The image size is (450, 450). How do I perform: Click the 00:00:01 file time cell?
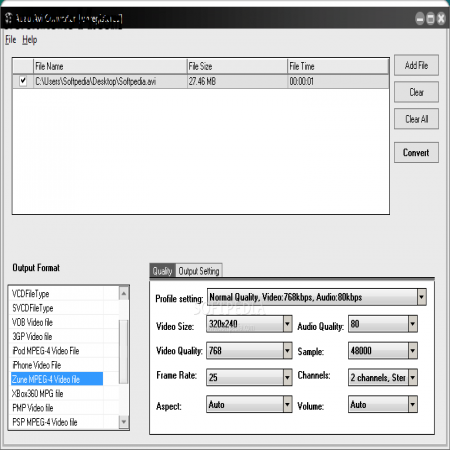[338, 81]
